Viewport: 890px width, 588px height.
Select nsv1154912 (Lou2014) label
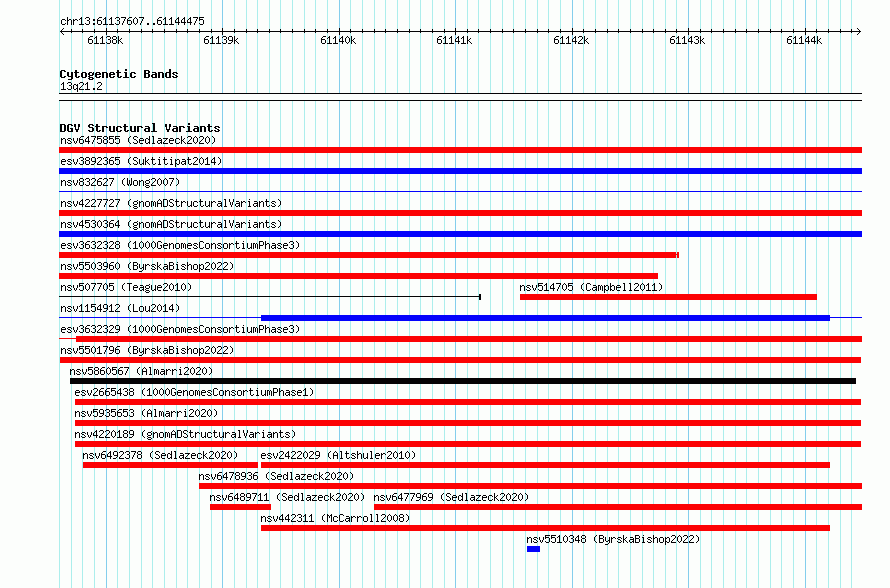[x=120, y=308]
